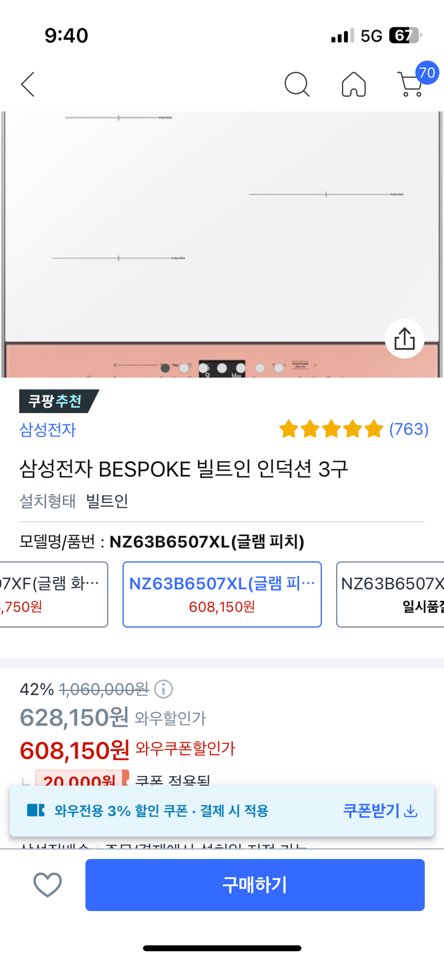
Task: Open the 763 reviews count
Action: (409, 429)
